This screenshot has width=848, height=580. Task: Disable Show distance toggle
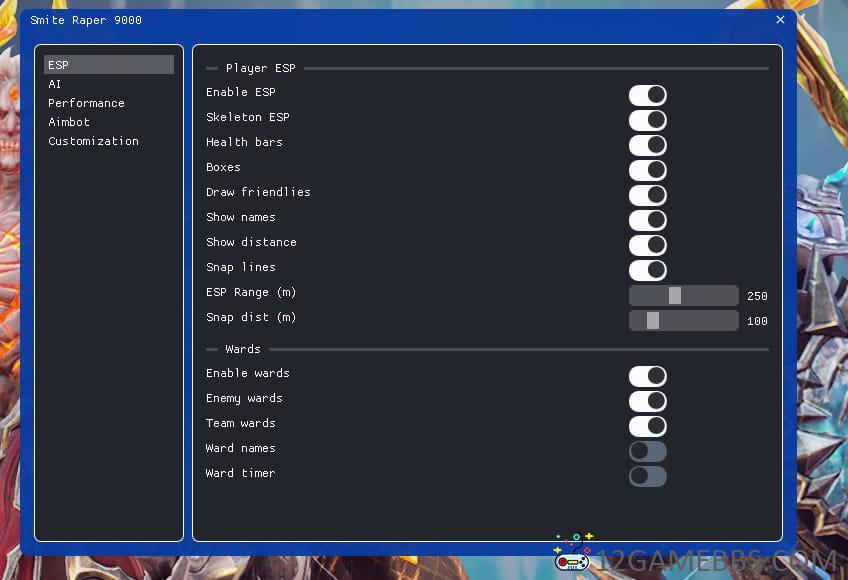647,245
